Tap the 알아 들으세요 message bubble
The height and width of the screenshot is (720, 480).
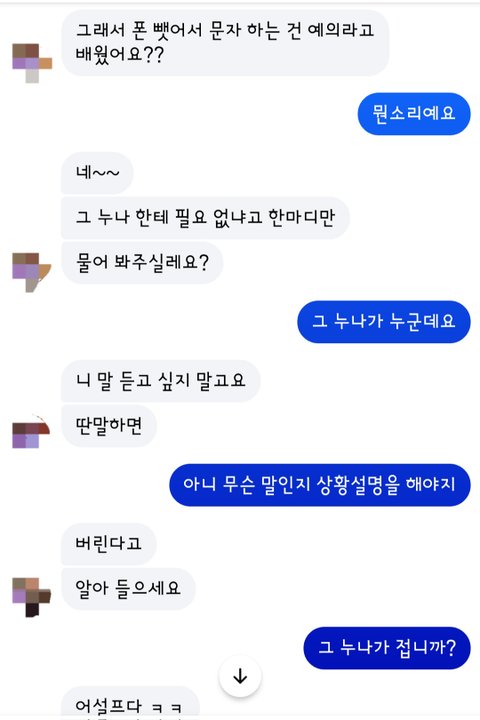pyautogui.click(x=128, y=589)
